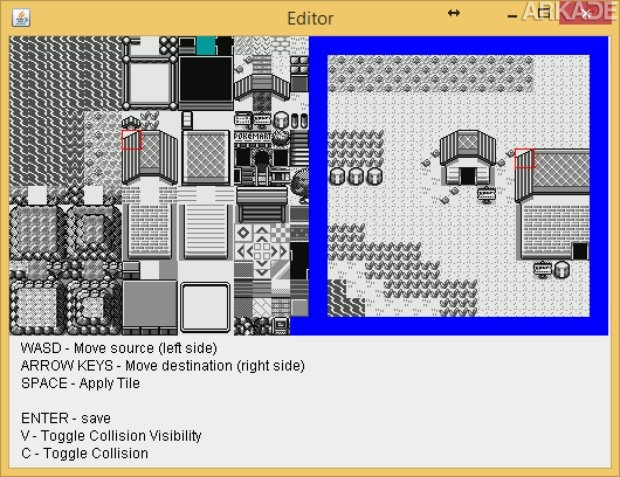The image size is (620, 477).
Task: Pick the diamond-shaped tile in the tileset
Action: click(243, 232)
